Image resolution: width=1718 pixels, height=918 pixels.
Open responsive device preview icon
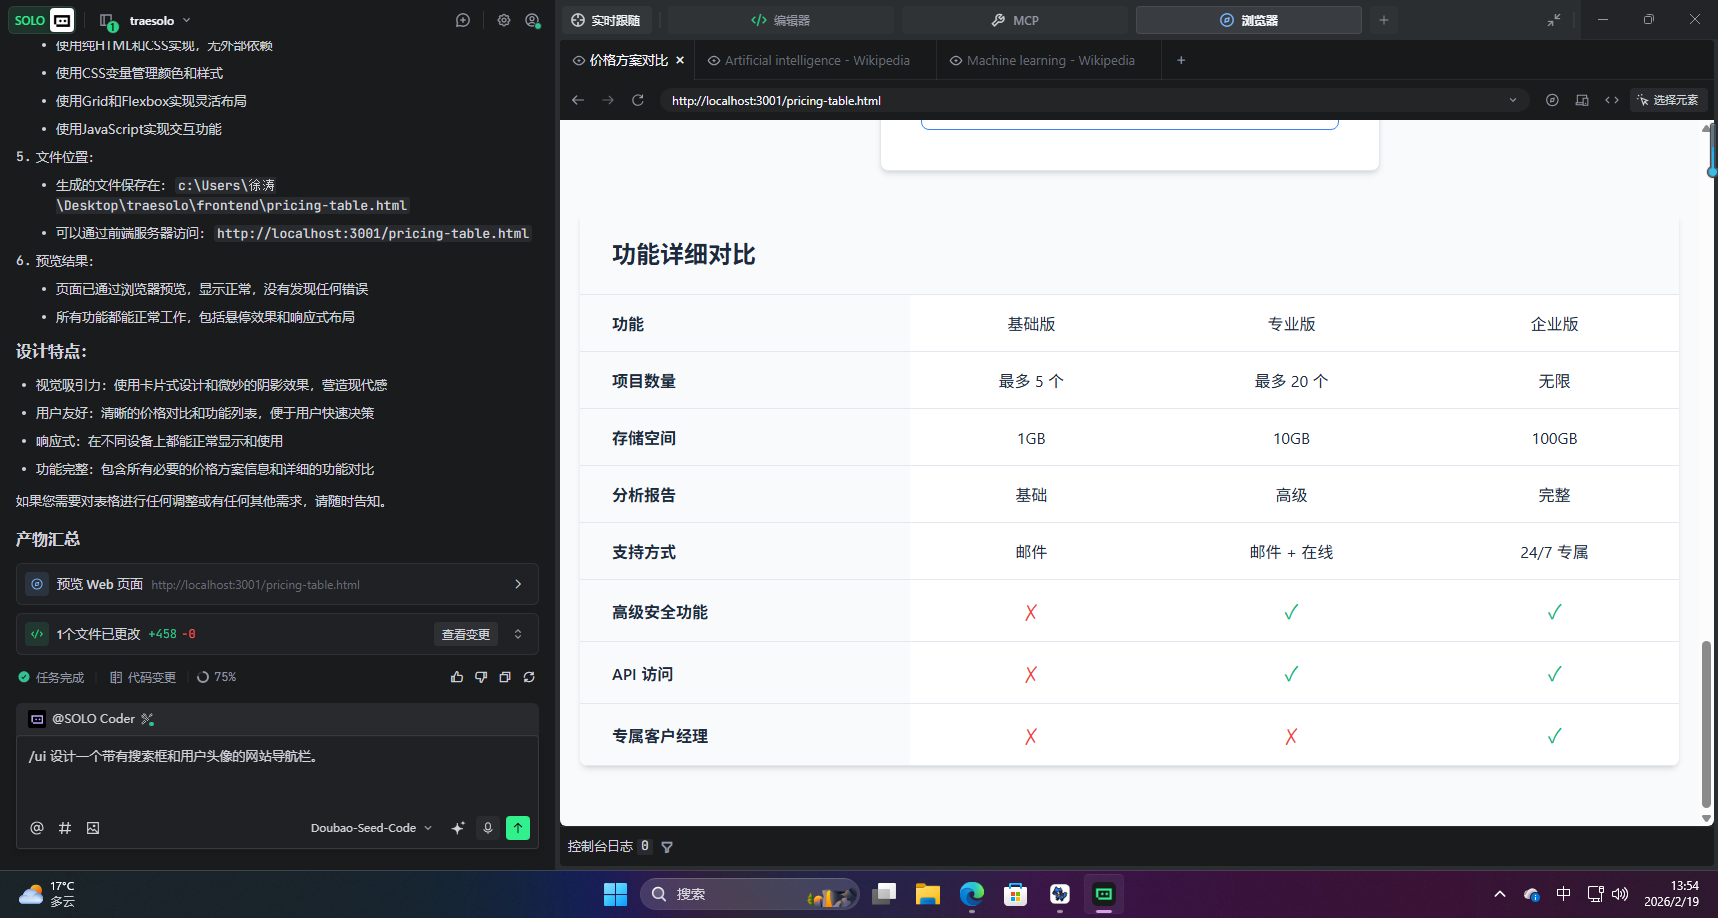point(1582,100)
